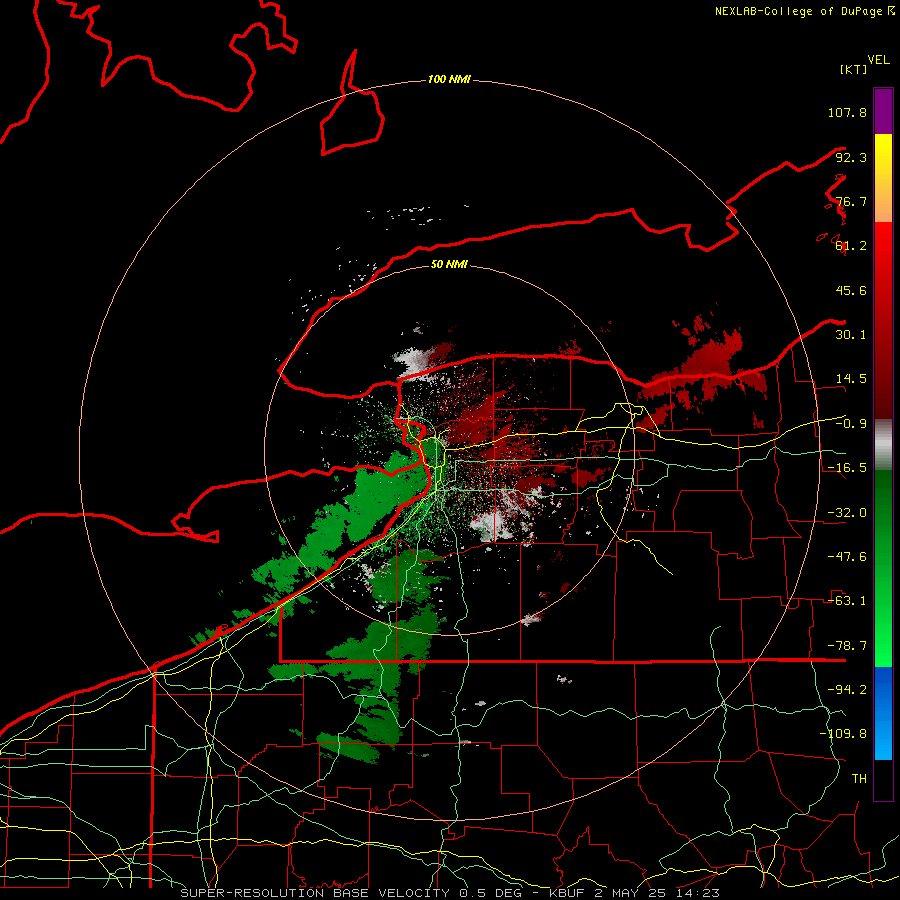Click the 30.1 velocity scale value
The image size is (900, 900).
point(851,335)
